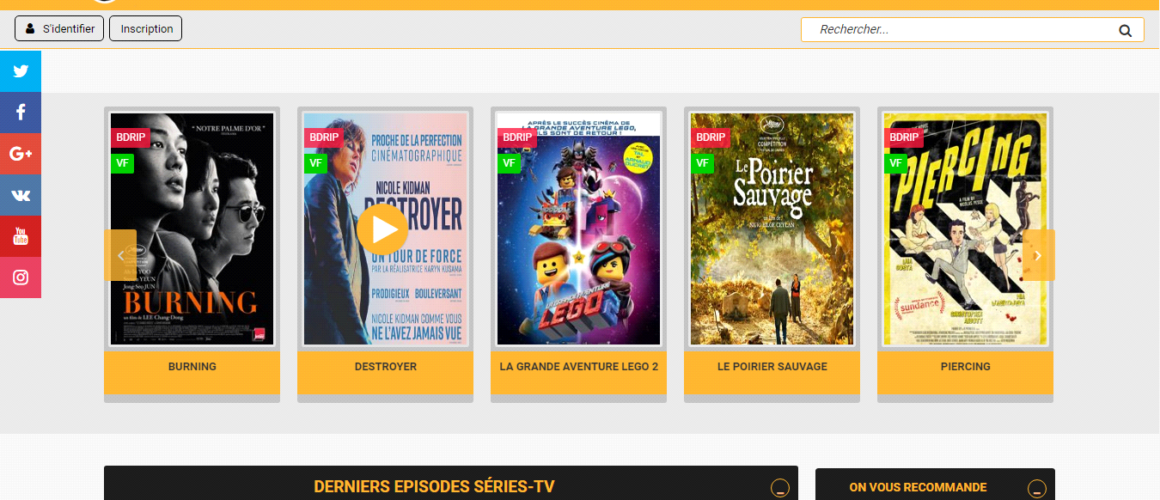Click the magnifier search icon

tap(1125, 30)
